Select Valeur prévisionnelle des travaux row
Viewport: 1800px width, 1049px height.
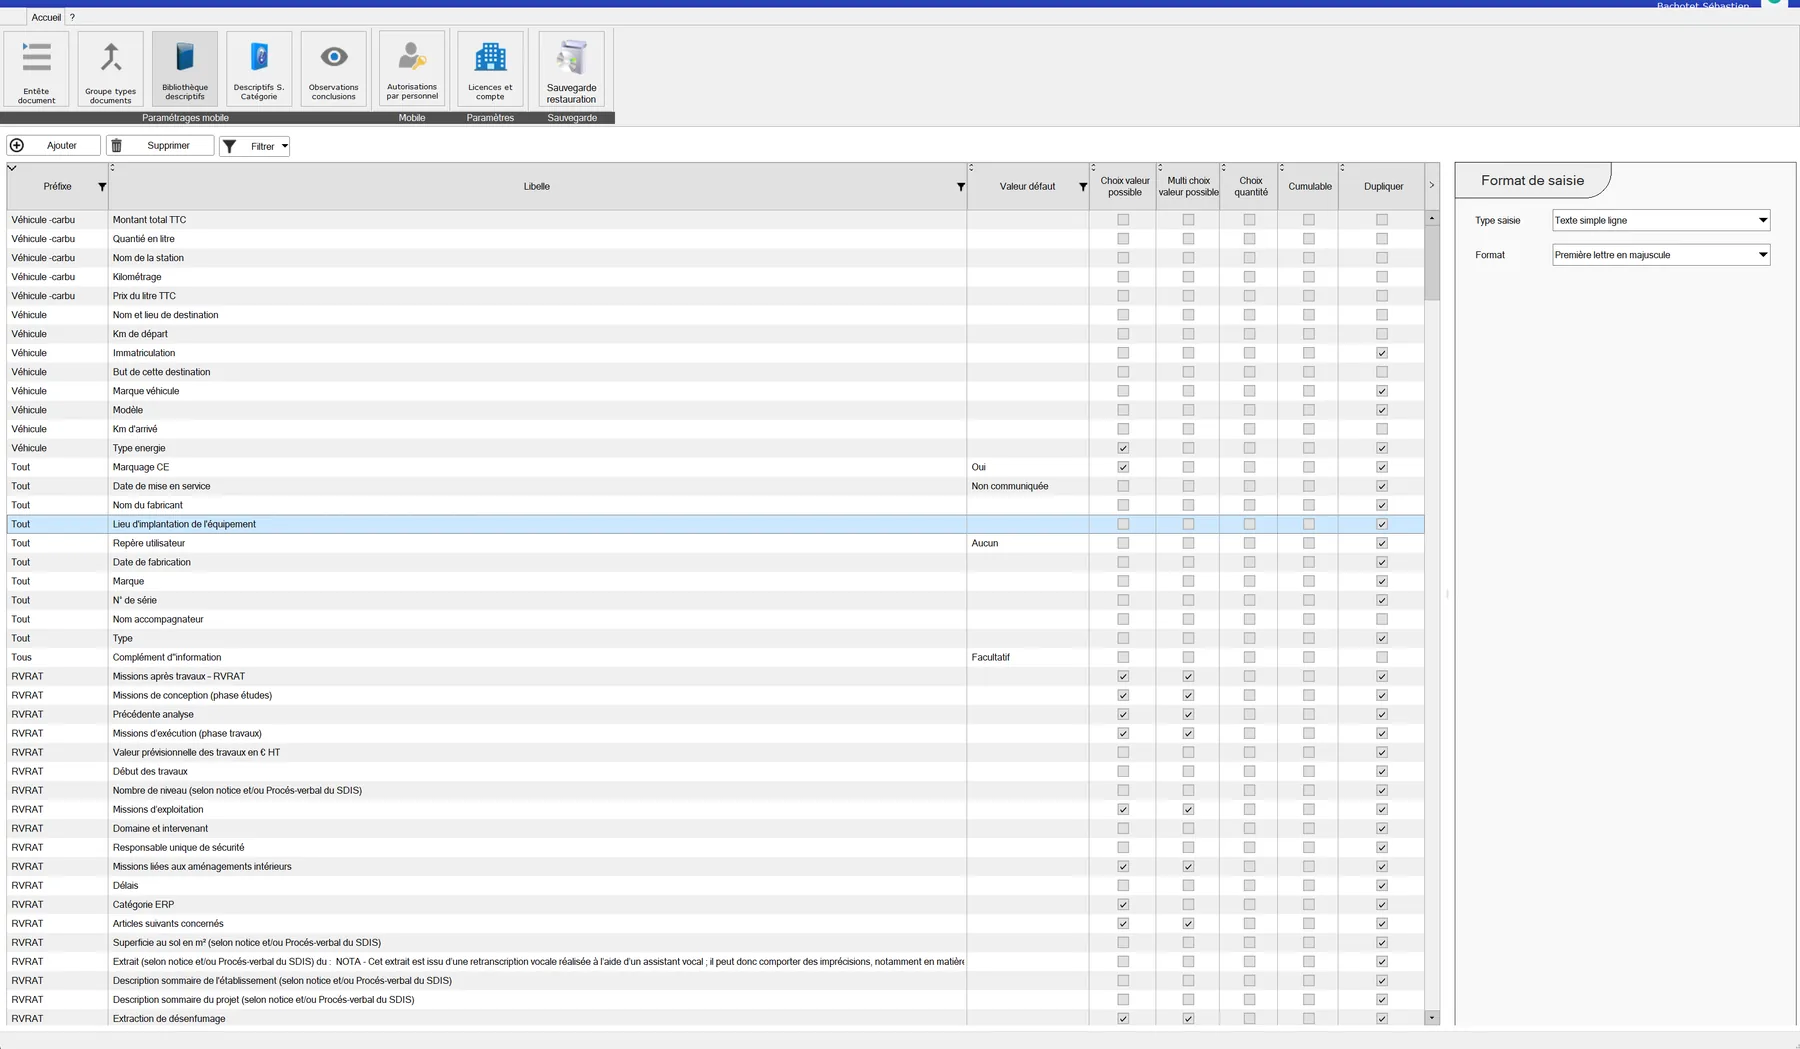coord(716,752)
